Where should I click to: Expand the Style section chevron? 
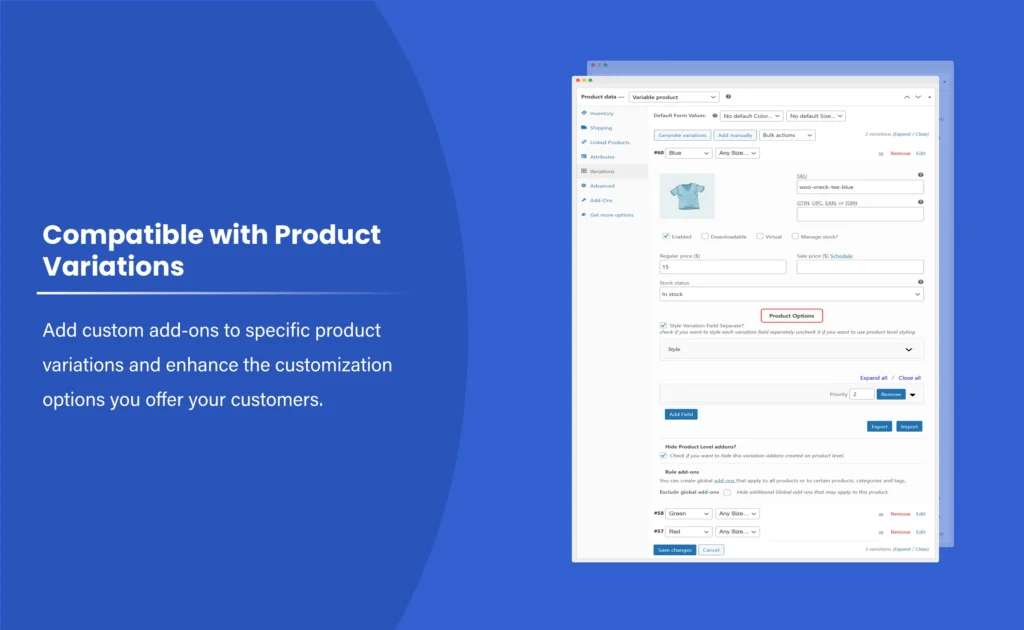tap(909, 350)
